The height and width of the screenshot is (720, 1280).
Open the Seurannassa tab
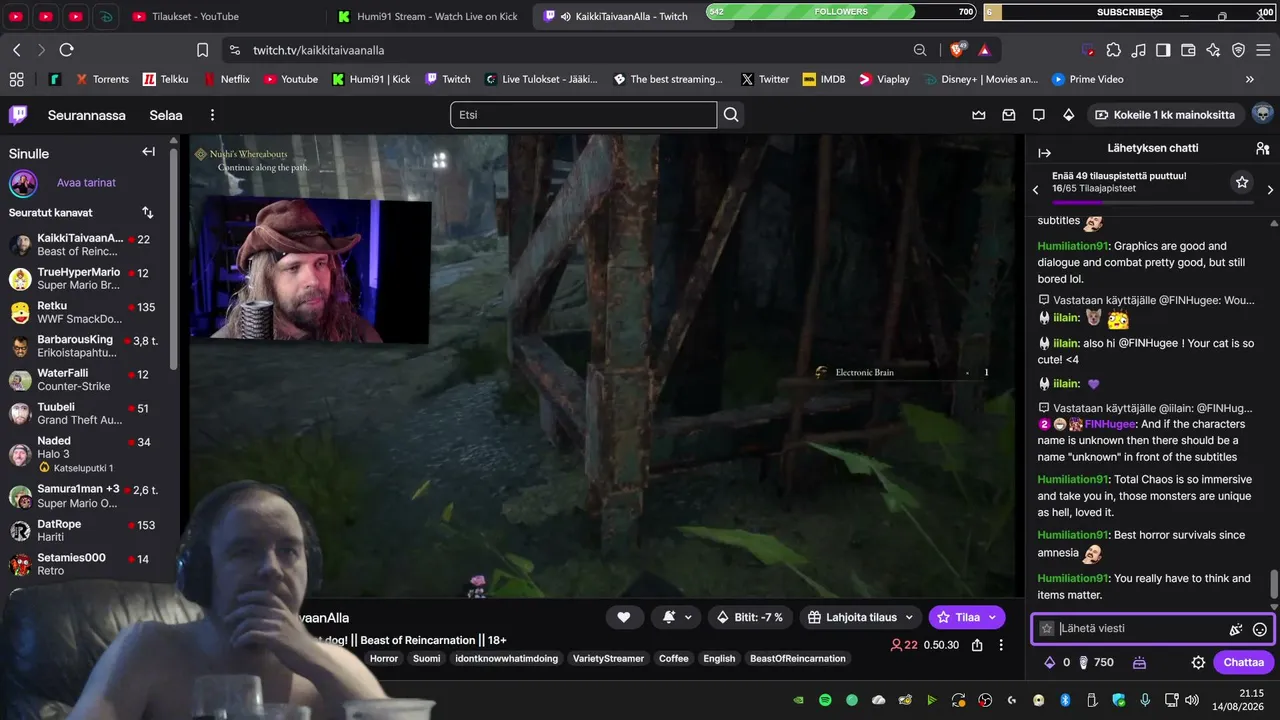(x=87, y=115)
